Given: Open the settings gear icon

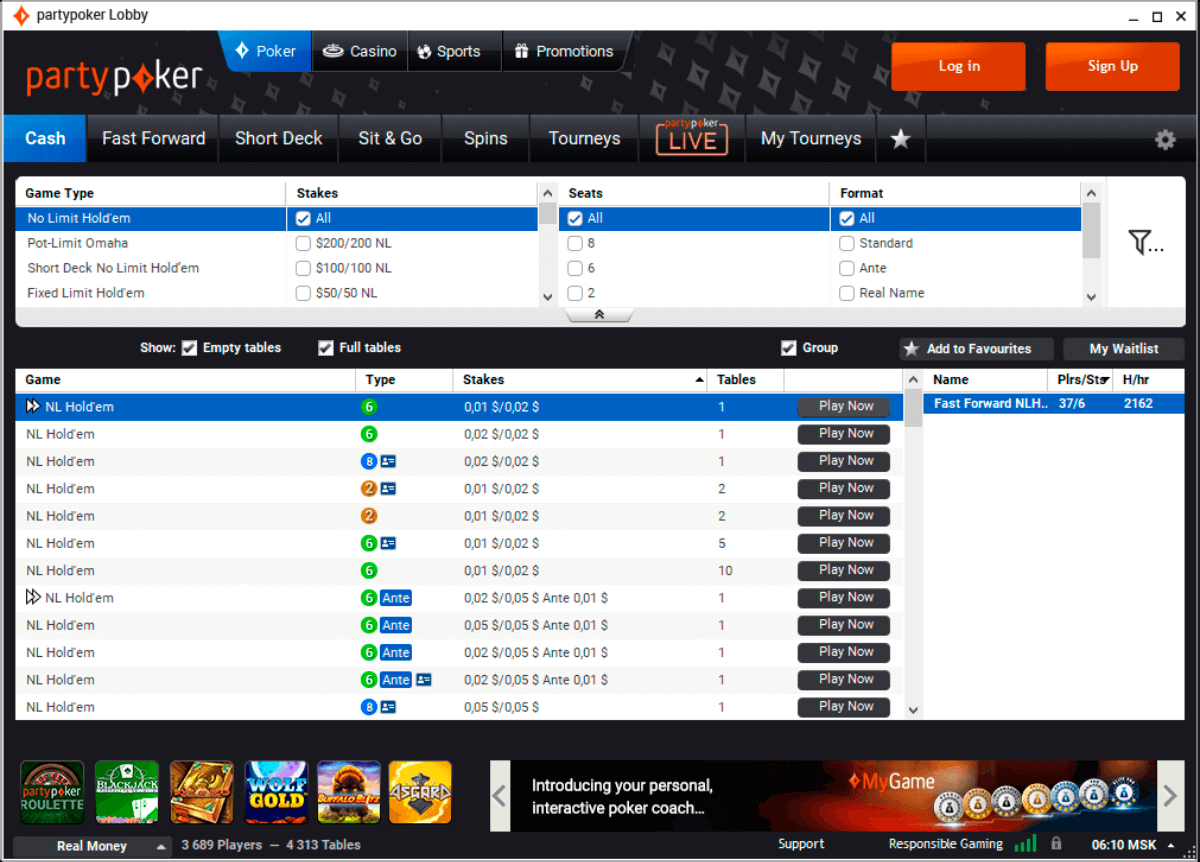Looking at the screenshot, I should (1165, 140).
